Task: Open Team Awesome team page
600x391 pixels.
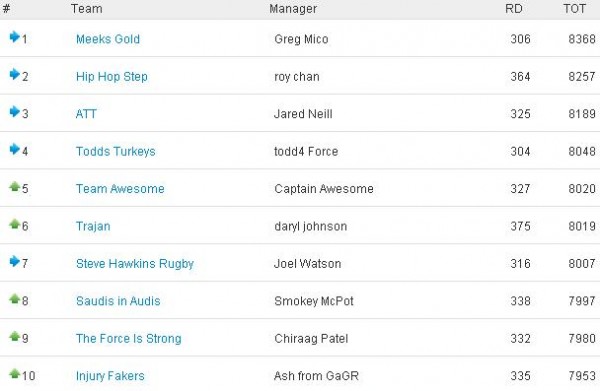Action: coord(120,189)
